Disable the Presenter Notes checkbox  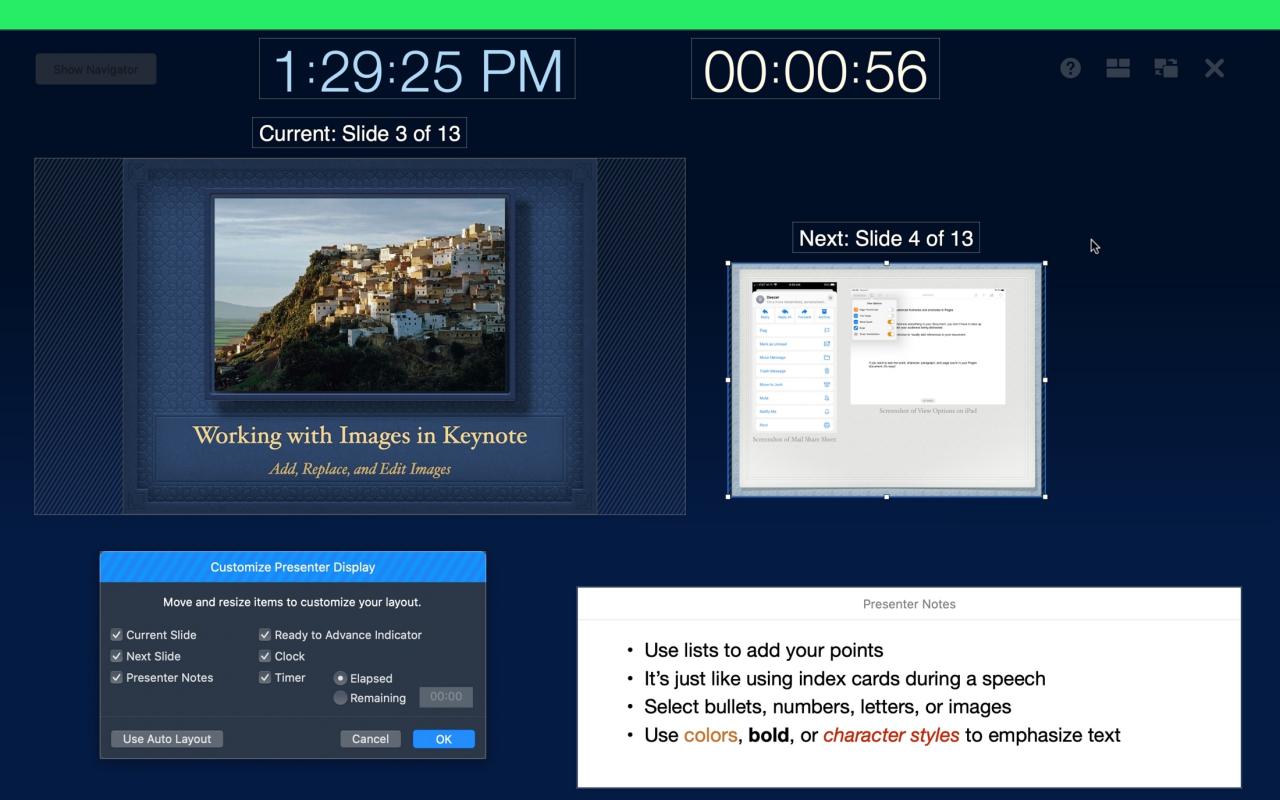[117, 678]
